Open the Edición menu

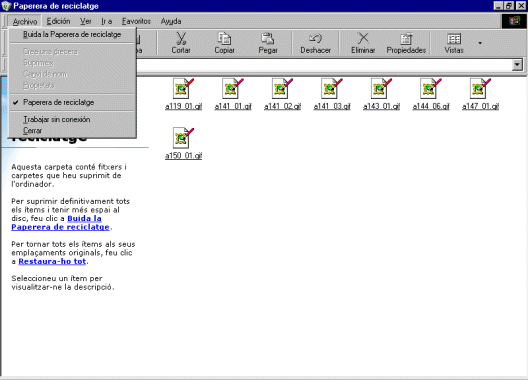[58, 22]
